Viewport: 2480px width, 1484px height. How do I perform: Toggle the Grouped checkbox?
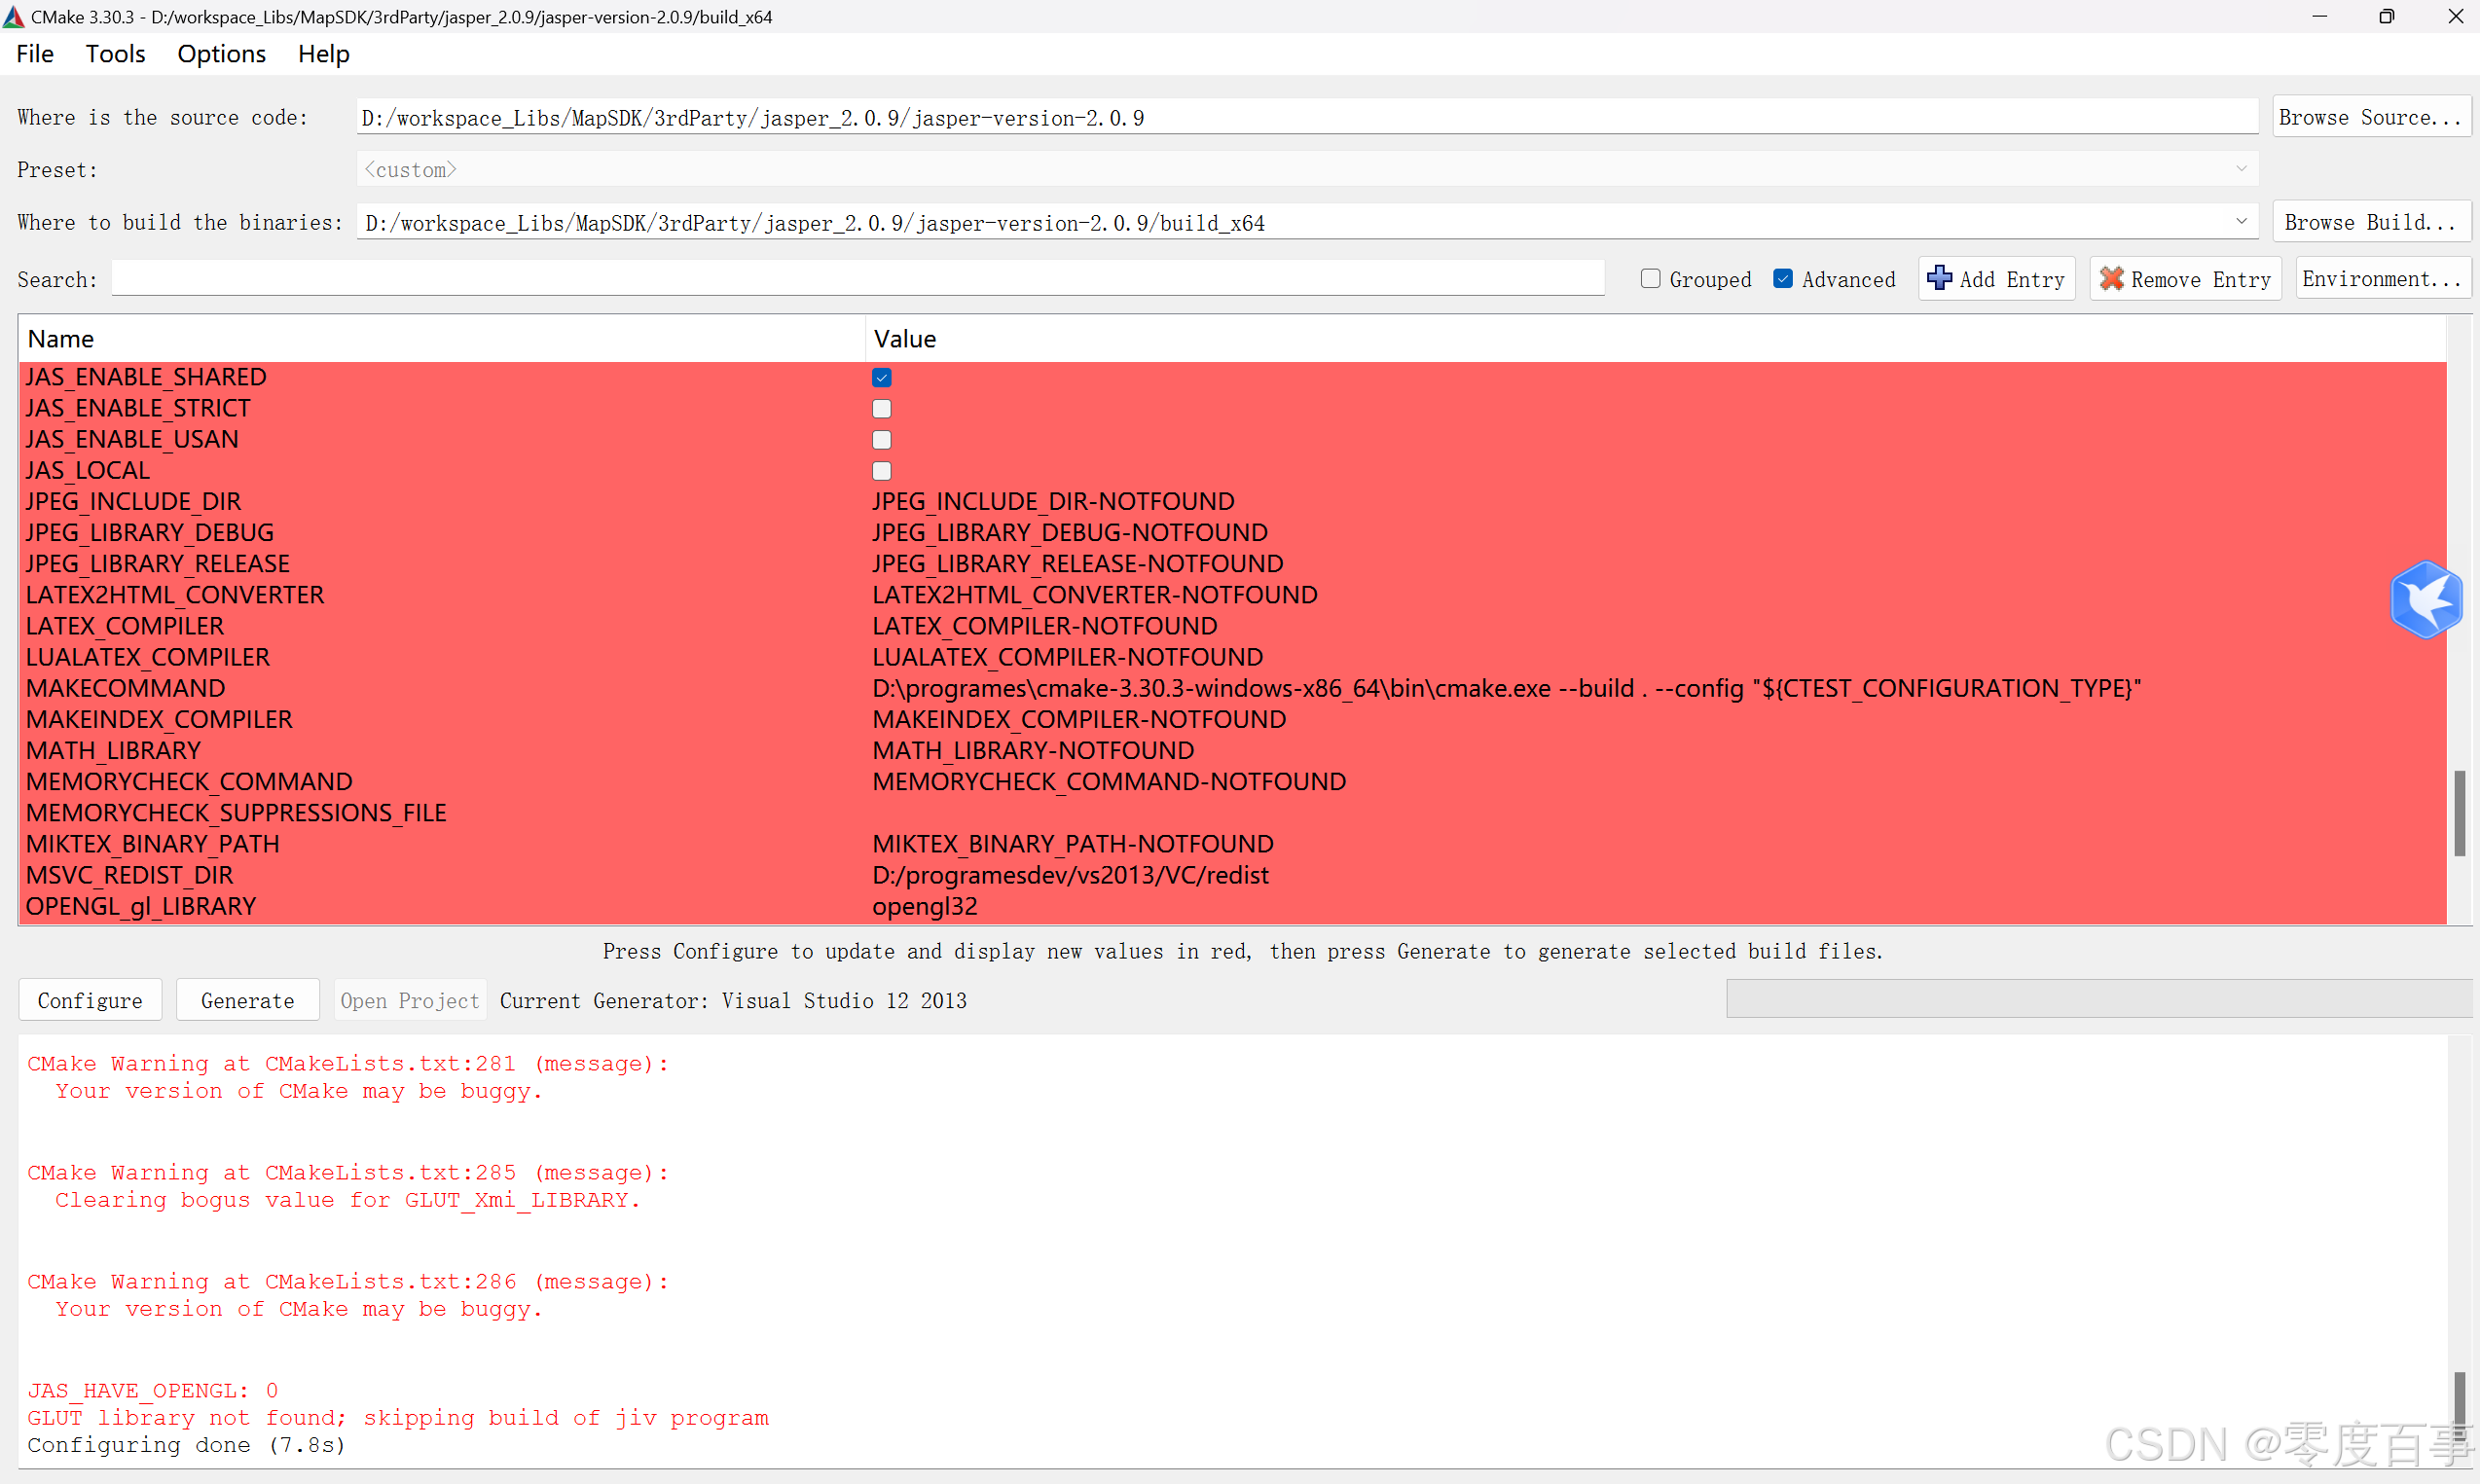pyautogui.click(x=1650, y=279)
